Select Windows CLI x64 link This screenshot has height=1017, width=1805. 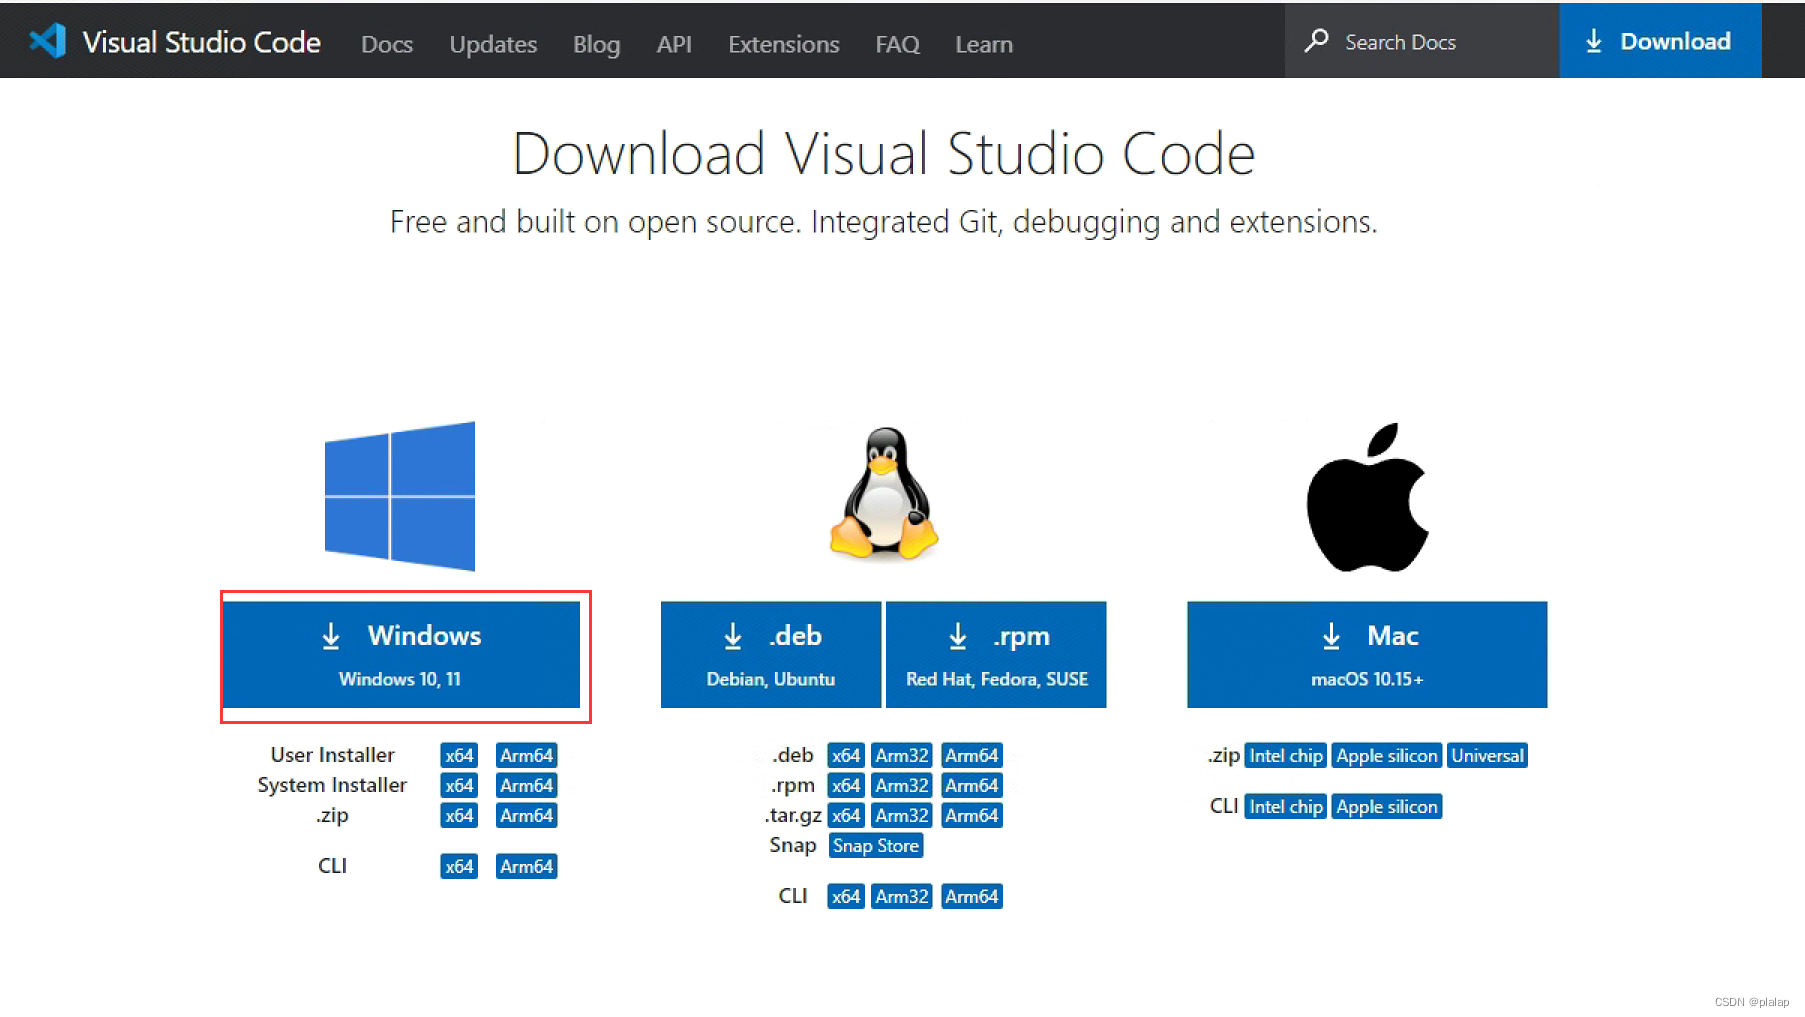(x=459, y=866)
